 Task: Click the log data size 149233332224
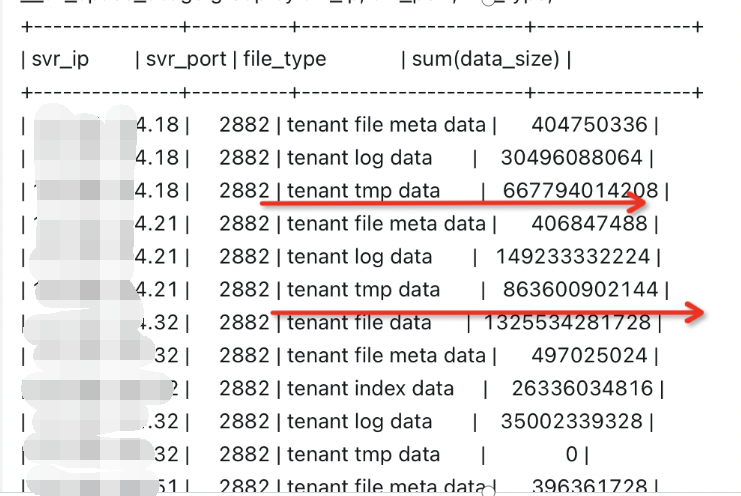pyautogui.click(x=574, y=256)
